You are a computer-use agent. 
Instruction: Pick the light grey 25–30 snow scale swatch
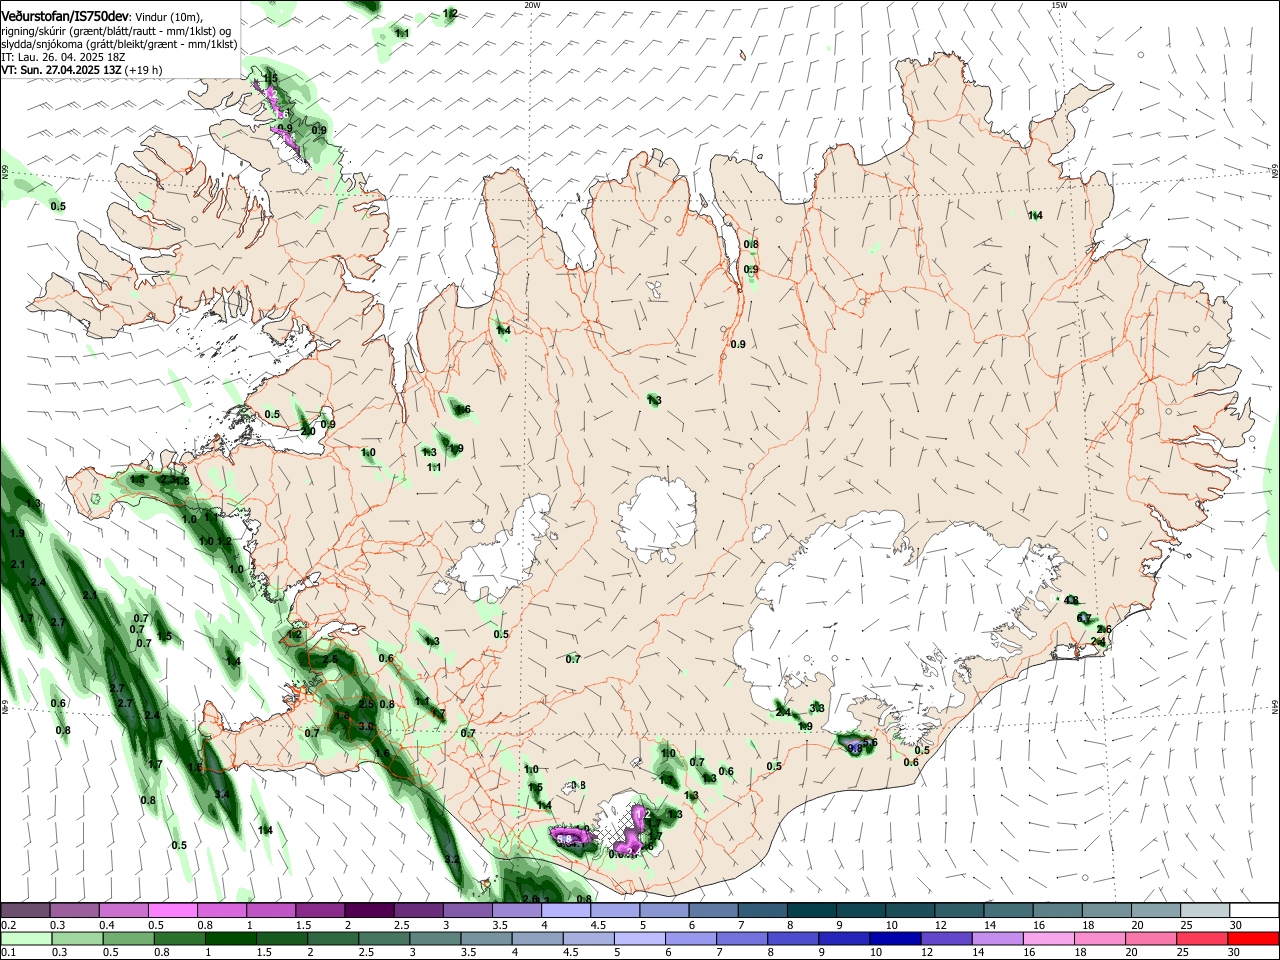1206,910
